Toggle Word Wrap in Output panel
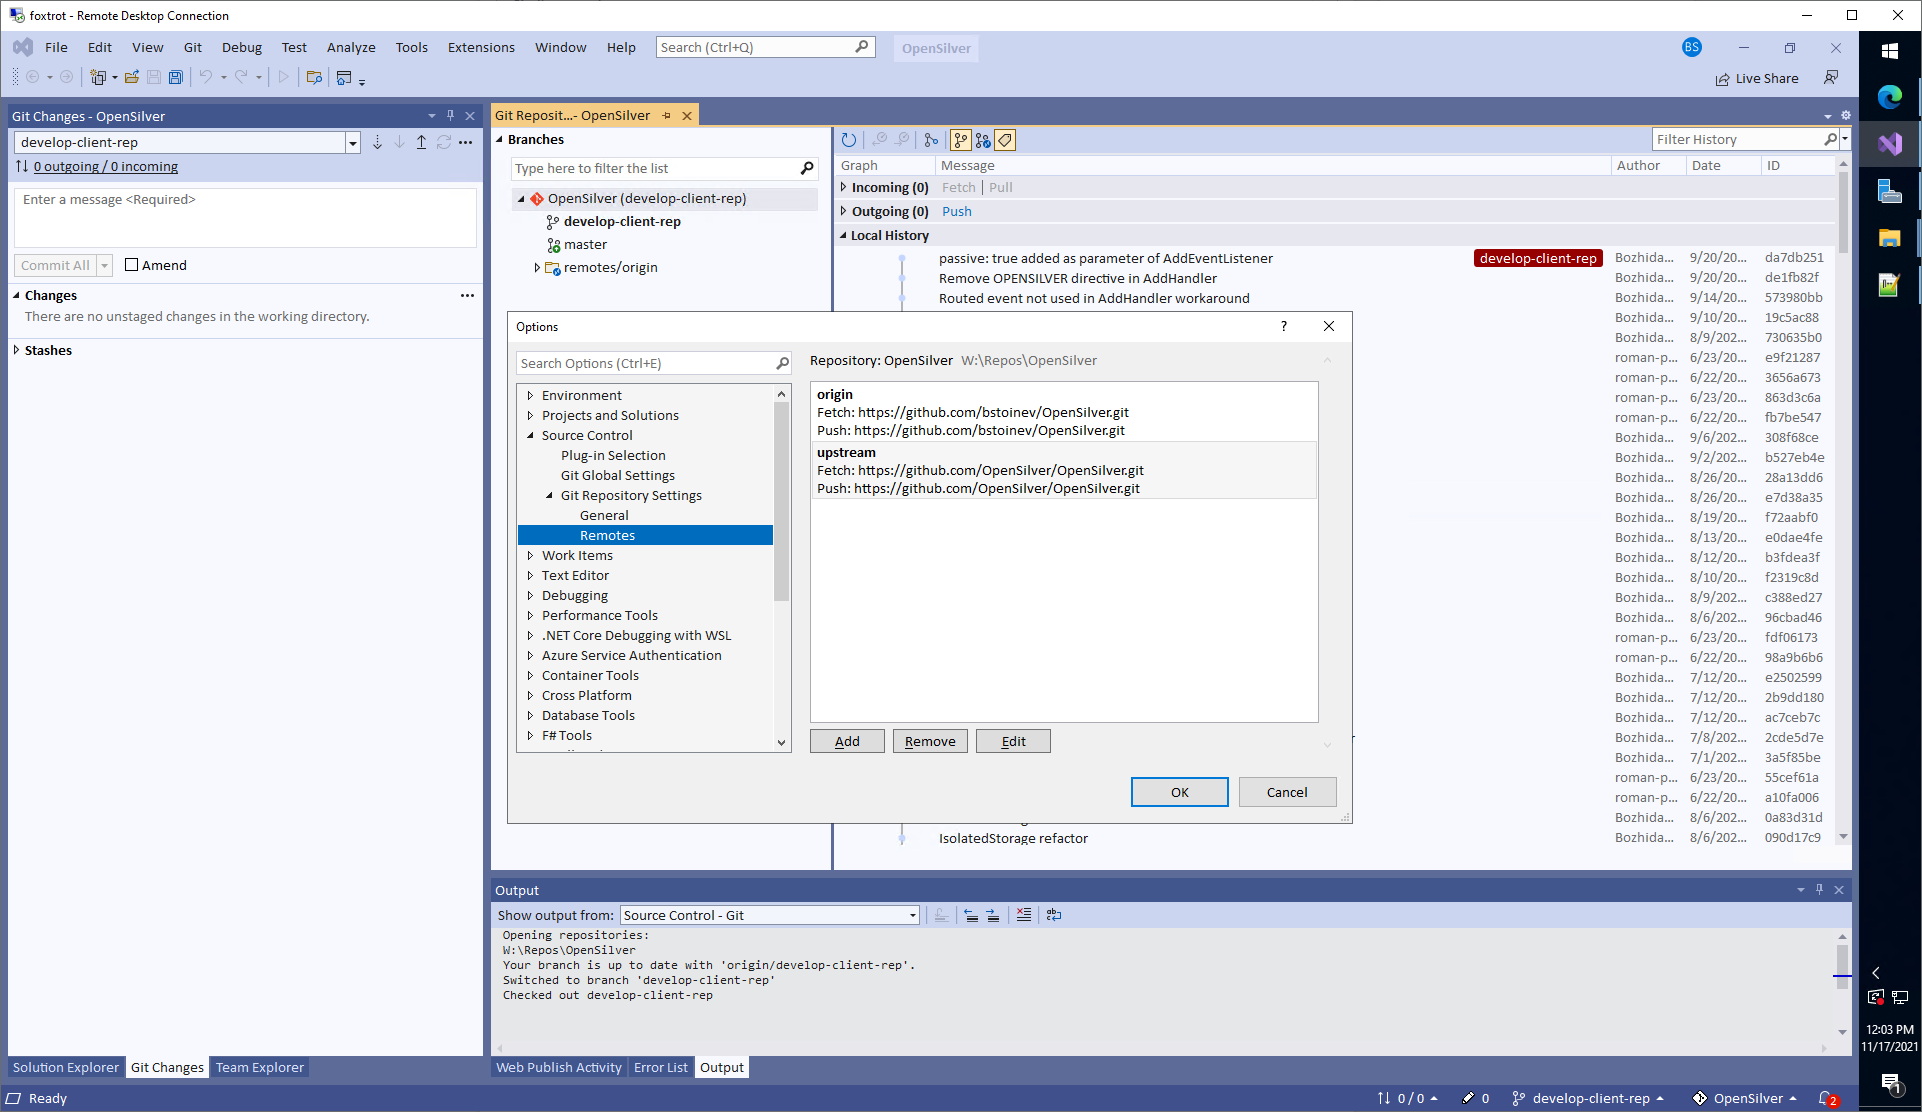This screenshot has height=1112, width=1922. (x=1053, y=915)
